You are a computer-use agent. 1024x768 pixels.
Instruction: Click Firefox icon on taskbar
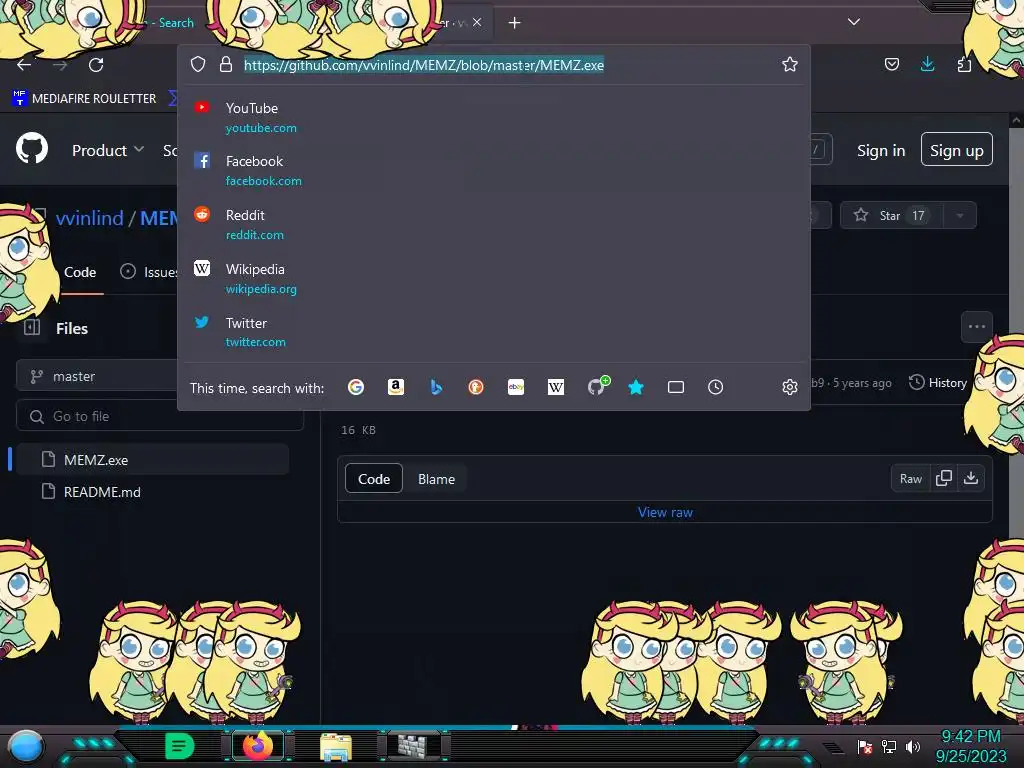[258, 746]
